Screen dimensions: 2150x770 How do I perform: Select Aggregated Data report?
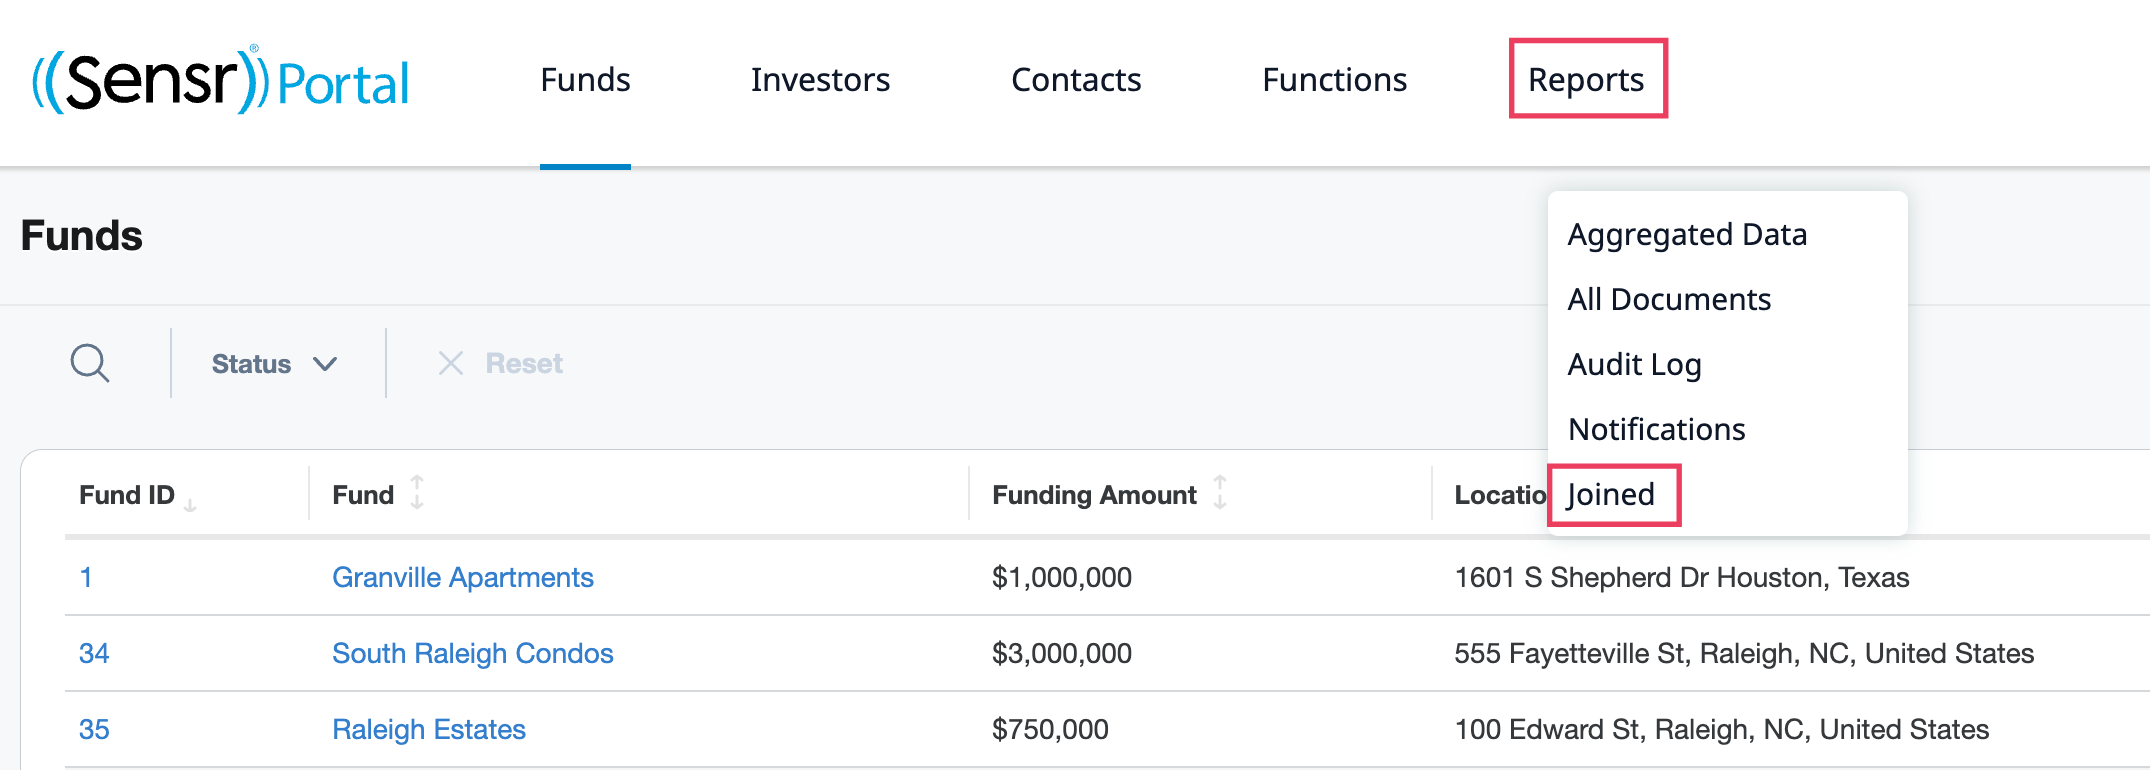tap(1687, 235)
